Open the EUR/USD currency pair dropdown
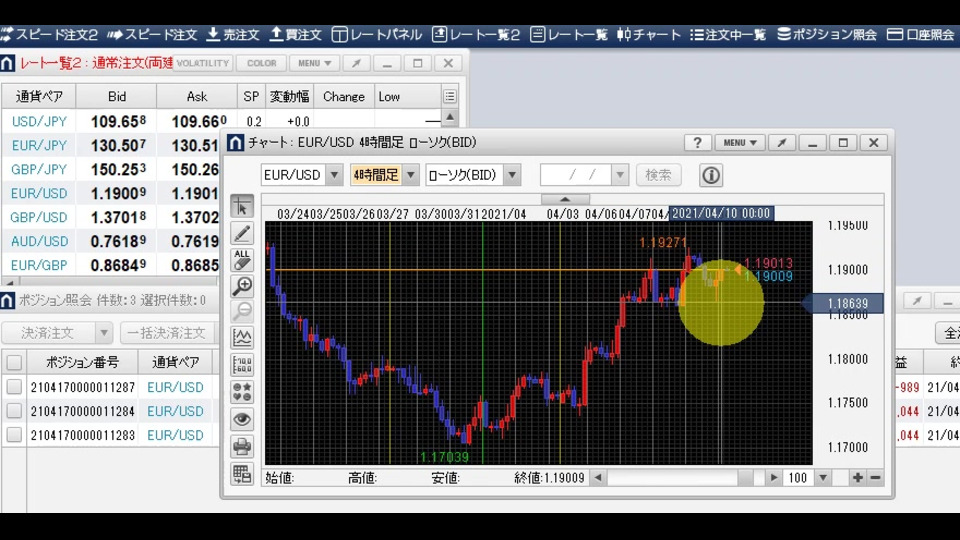This screenshot has height=540, width=960. click(x=334, y=175)
